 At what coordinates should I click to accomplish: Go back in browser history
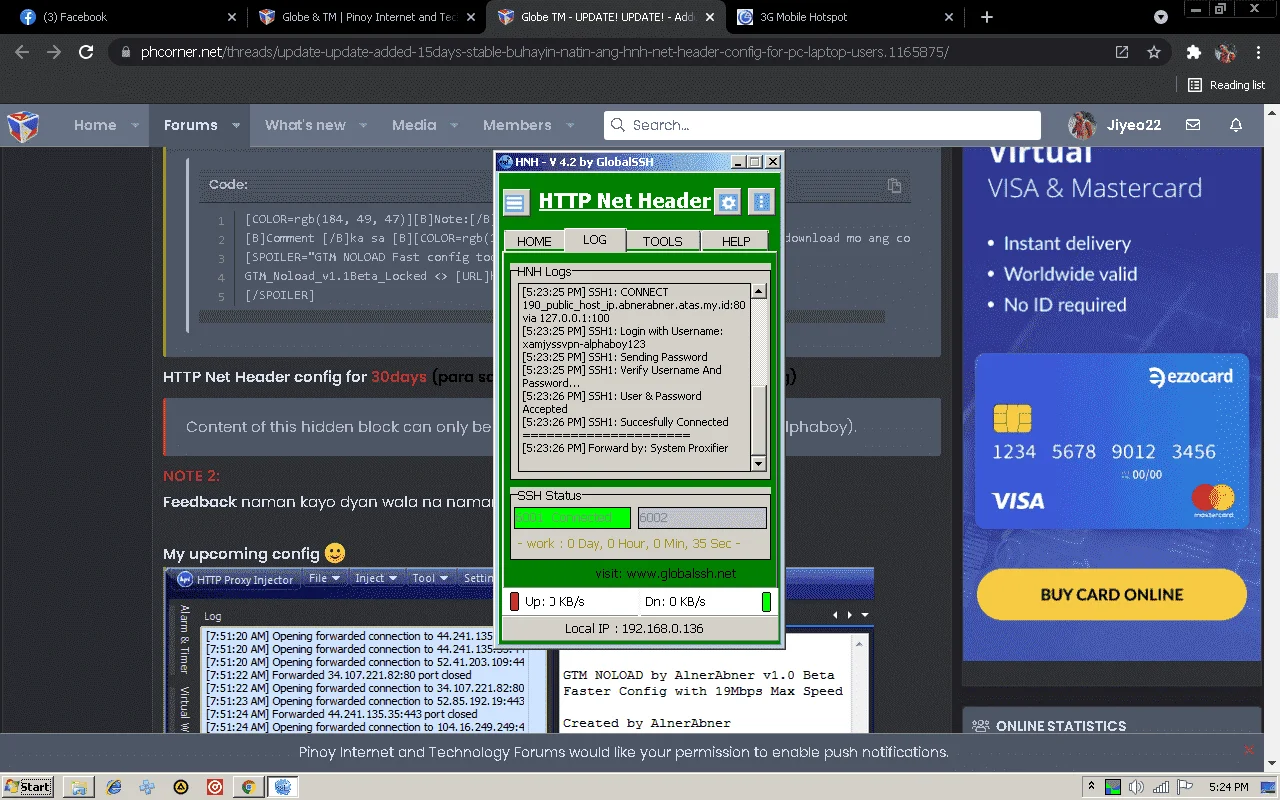coord(24,52)
